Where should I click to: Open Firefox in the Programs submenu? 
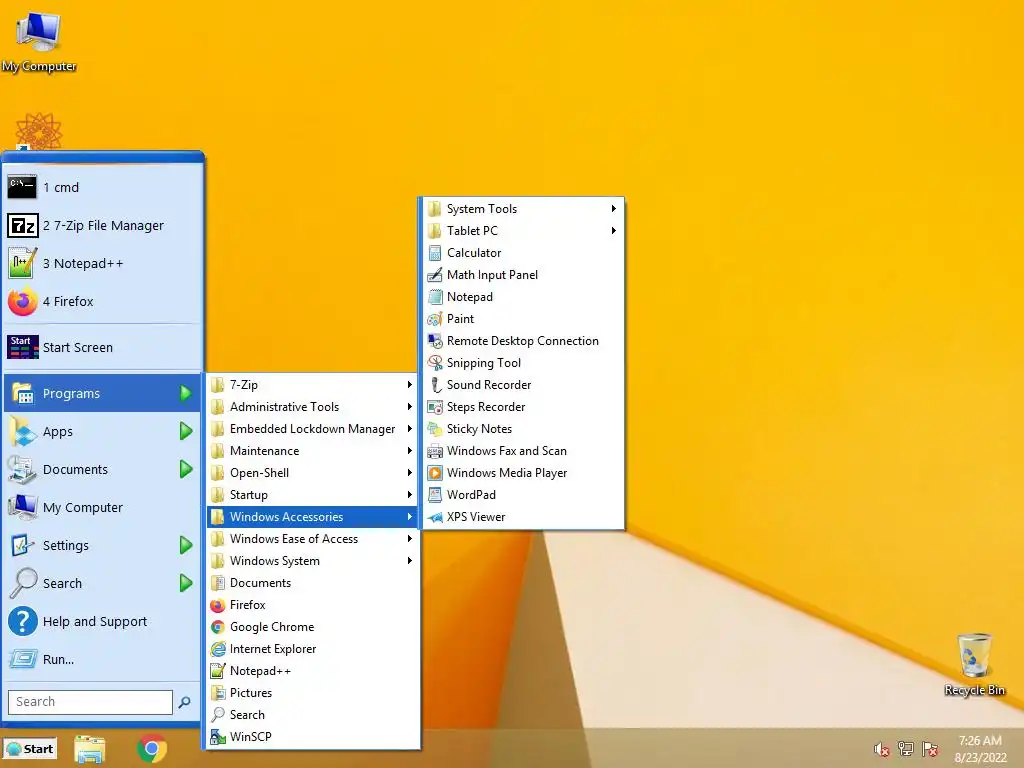pyautogui.click(x=312, y=605)
